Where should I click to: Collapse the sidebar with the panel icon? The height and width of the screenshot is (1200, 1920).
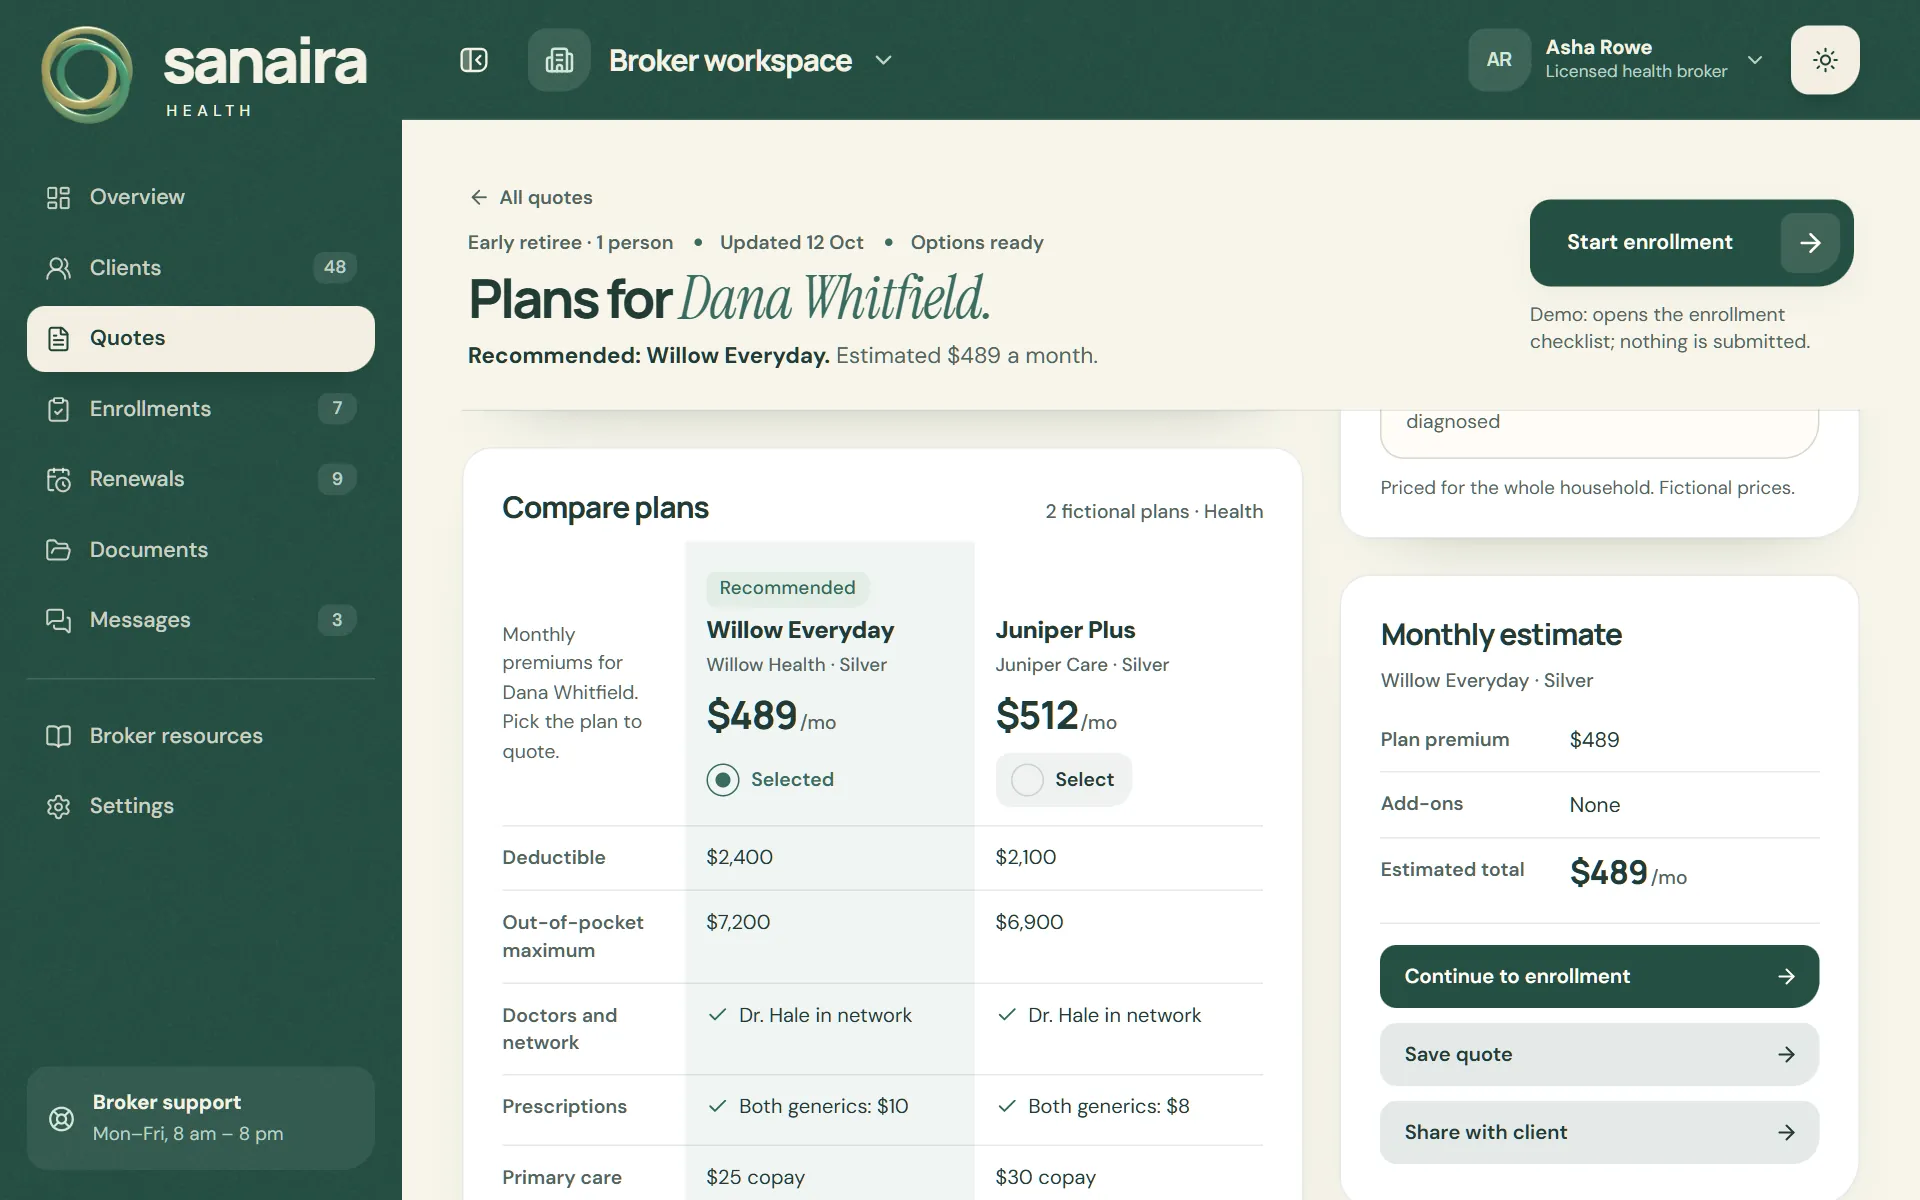(x=474, y=60)
